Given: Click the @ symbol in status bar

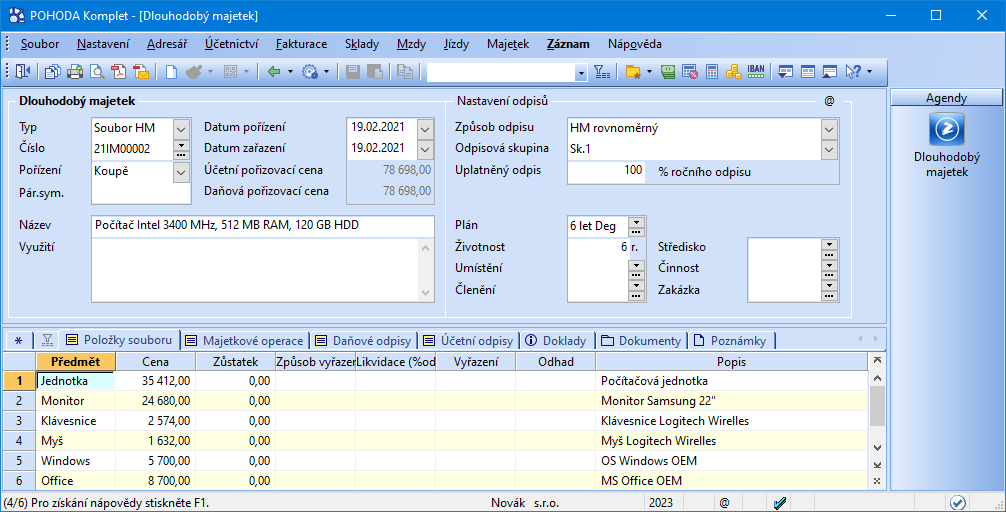Looking at the screenshot, I should [x=724, y=502].
